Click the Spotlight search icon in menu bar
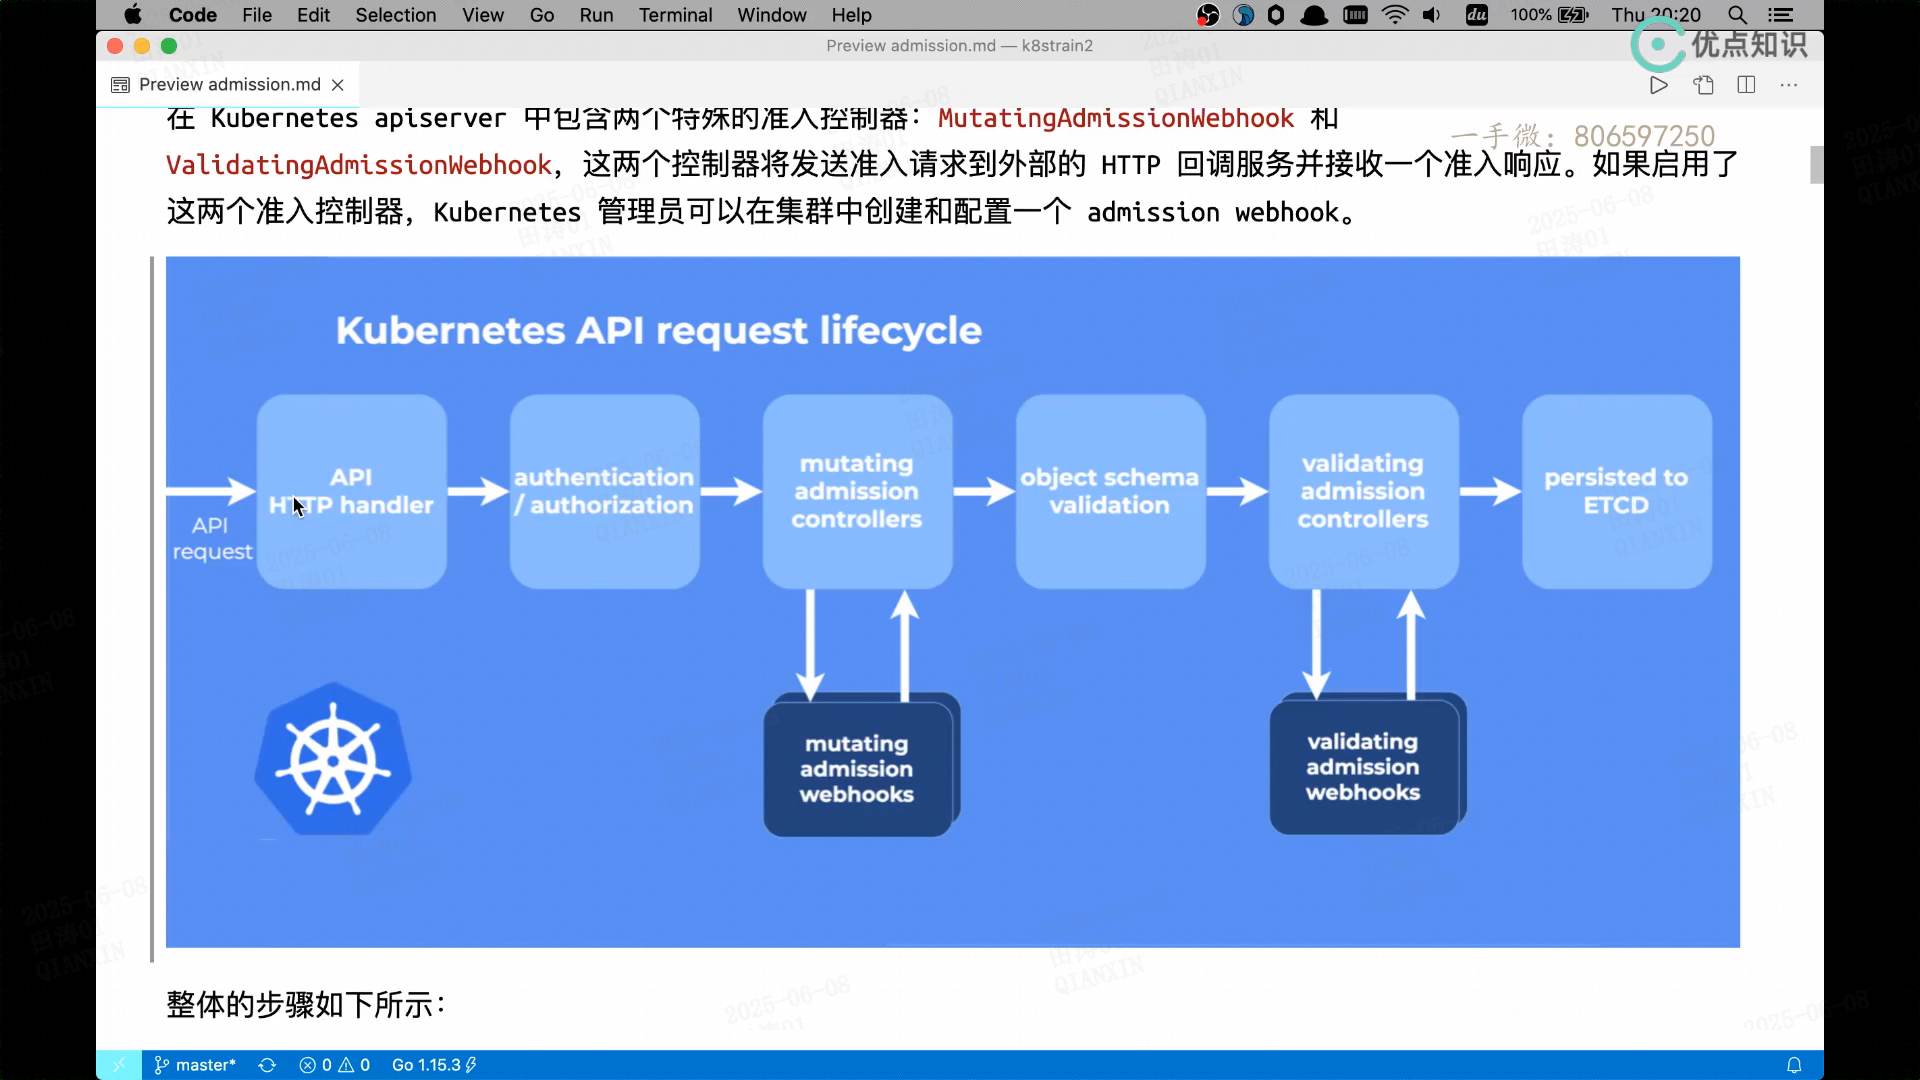 [1738, 15]
